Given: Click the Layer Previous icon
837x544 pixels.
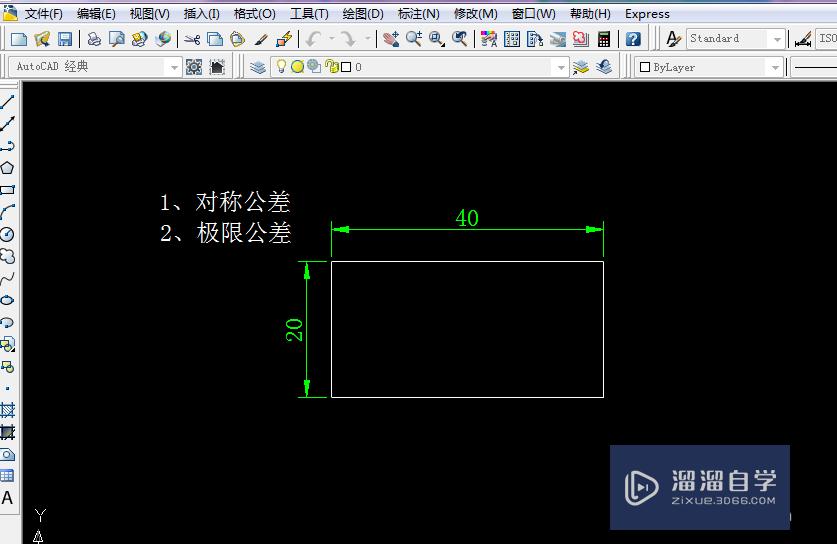Looking at the screenshot, I should pyautogui.click(x=604, y=67).
